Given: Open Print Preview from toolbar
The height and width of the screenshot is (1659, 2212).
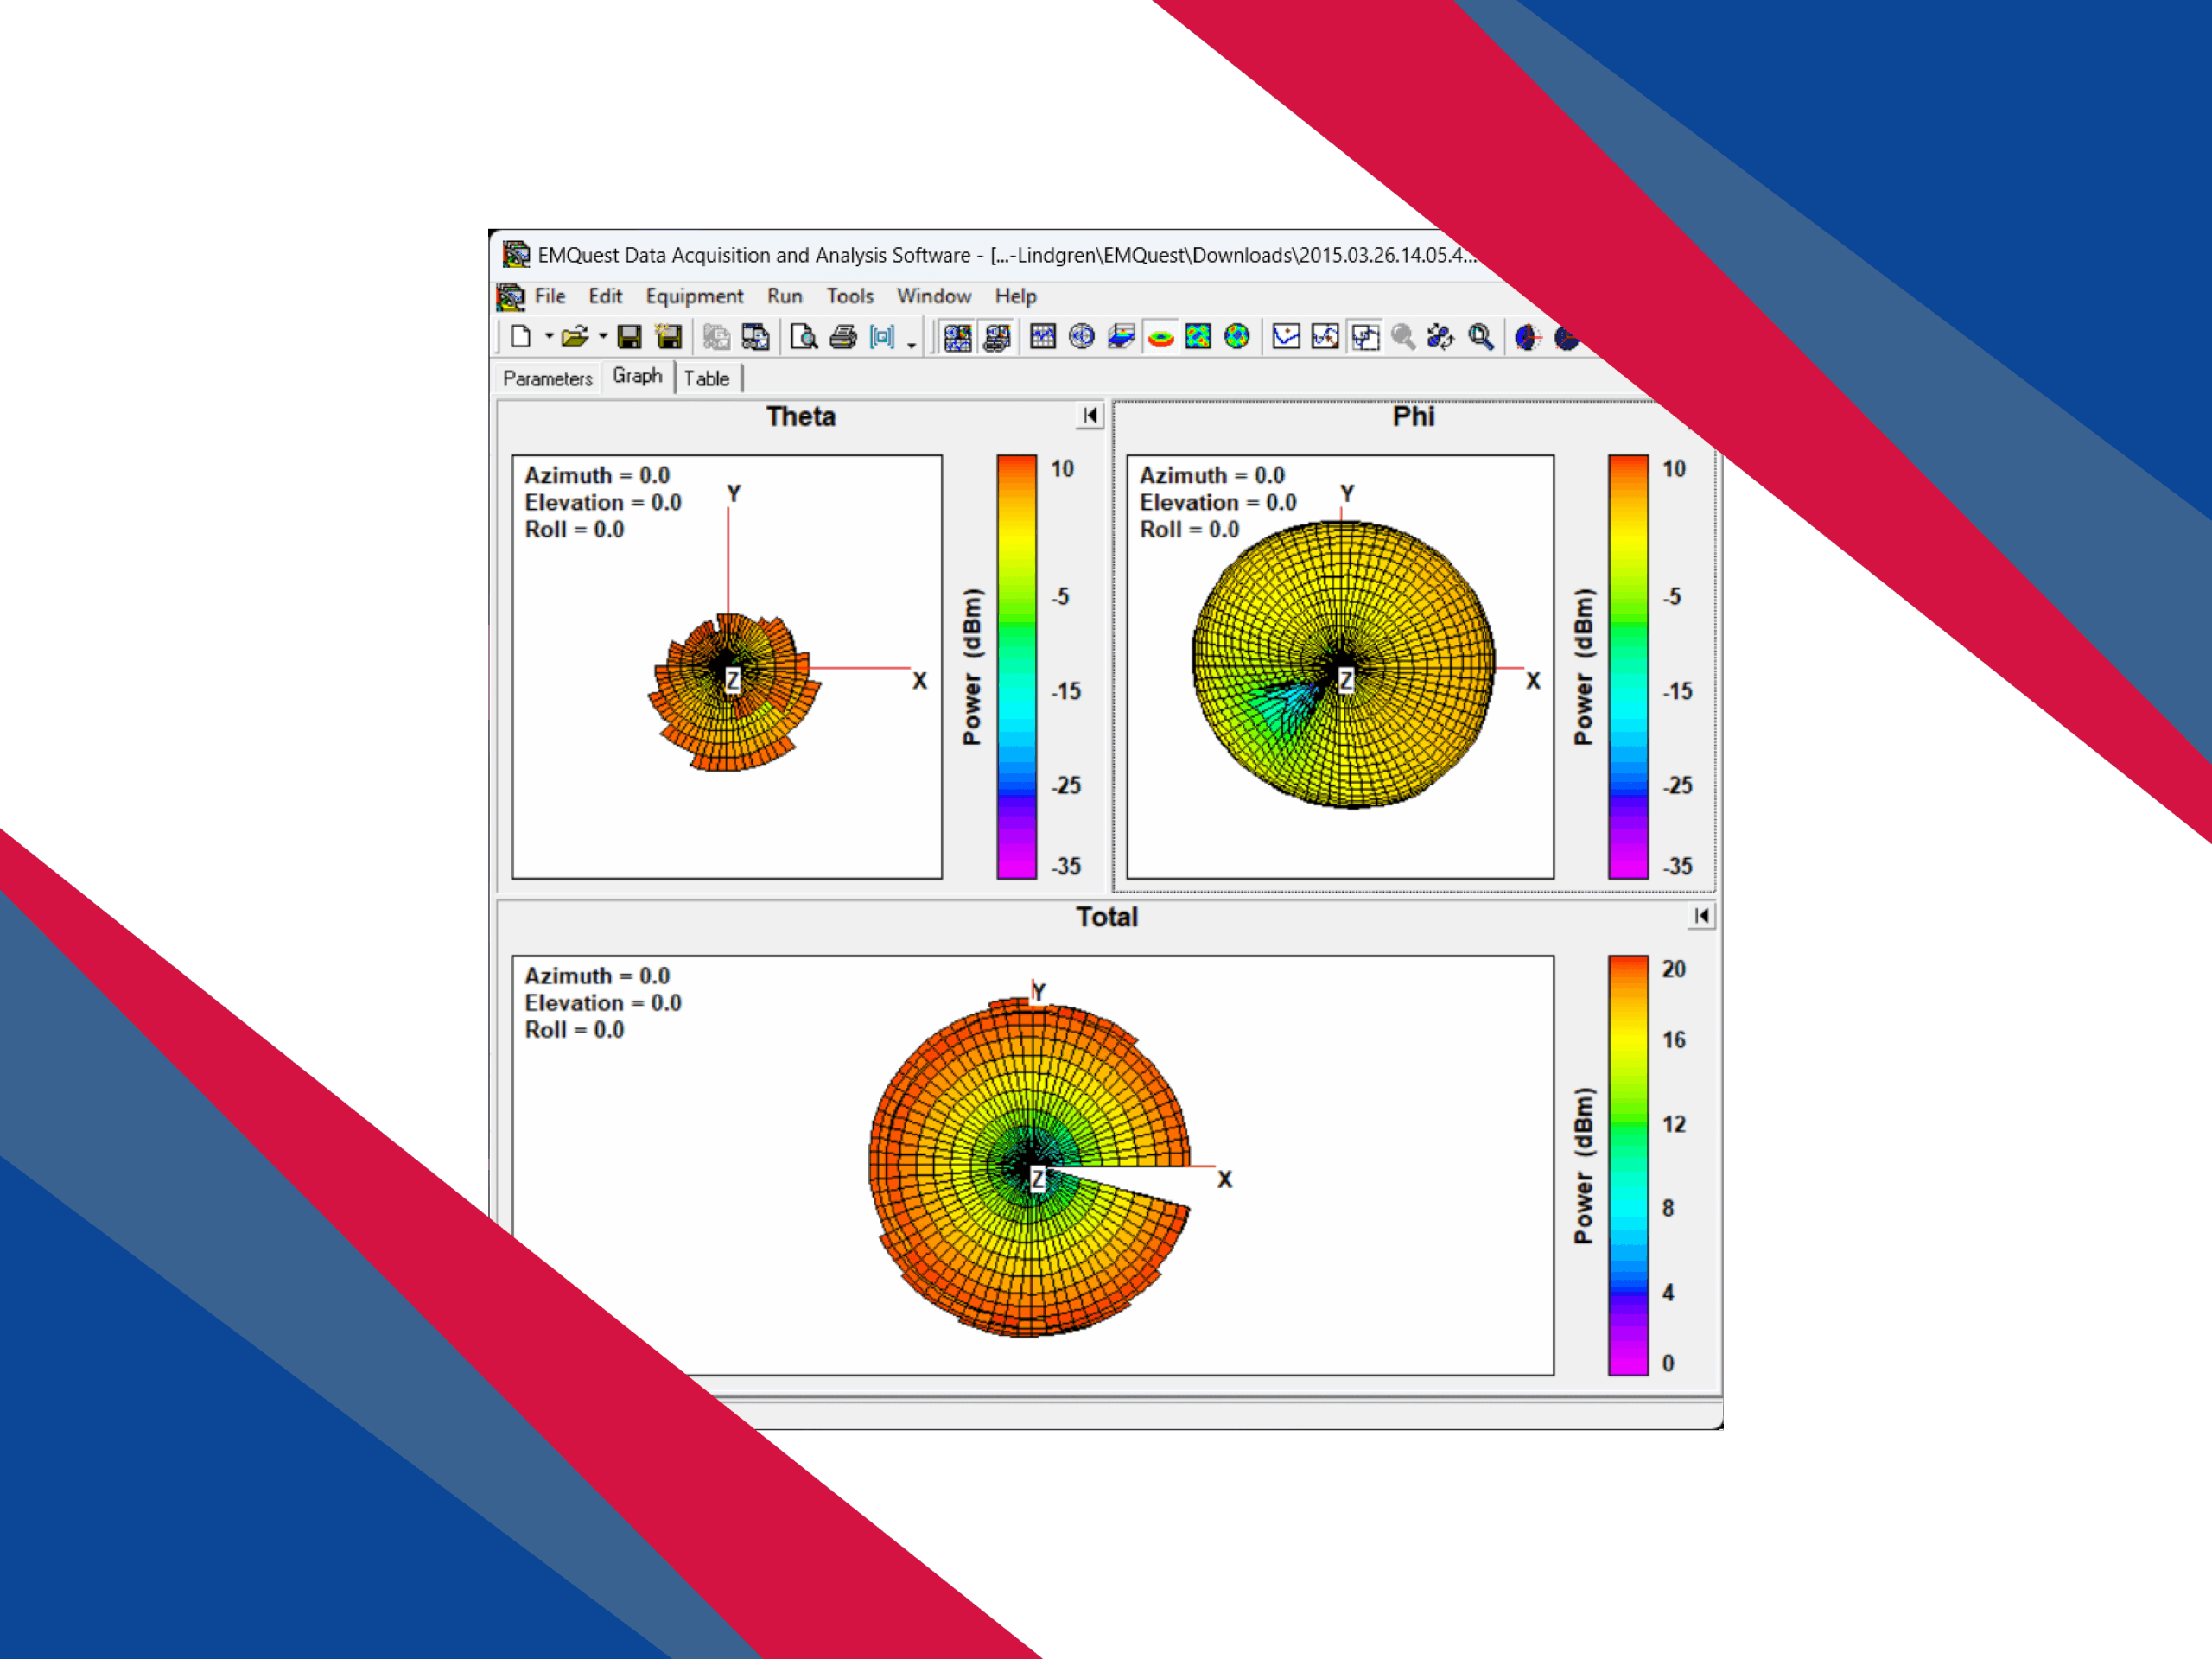Looking at the screenshot, I should pyautogui.click(x=803, y=337).
